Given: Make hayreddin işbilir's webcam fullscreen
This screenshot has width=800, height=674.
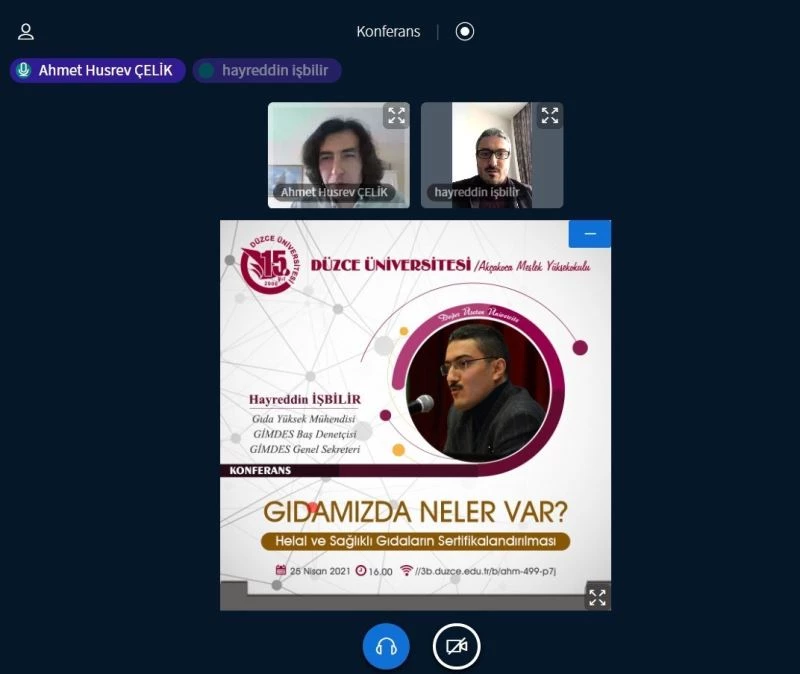Looking at the screenshot, I should (x=549, y=116).
